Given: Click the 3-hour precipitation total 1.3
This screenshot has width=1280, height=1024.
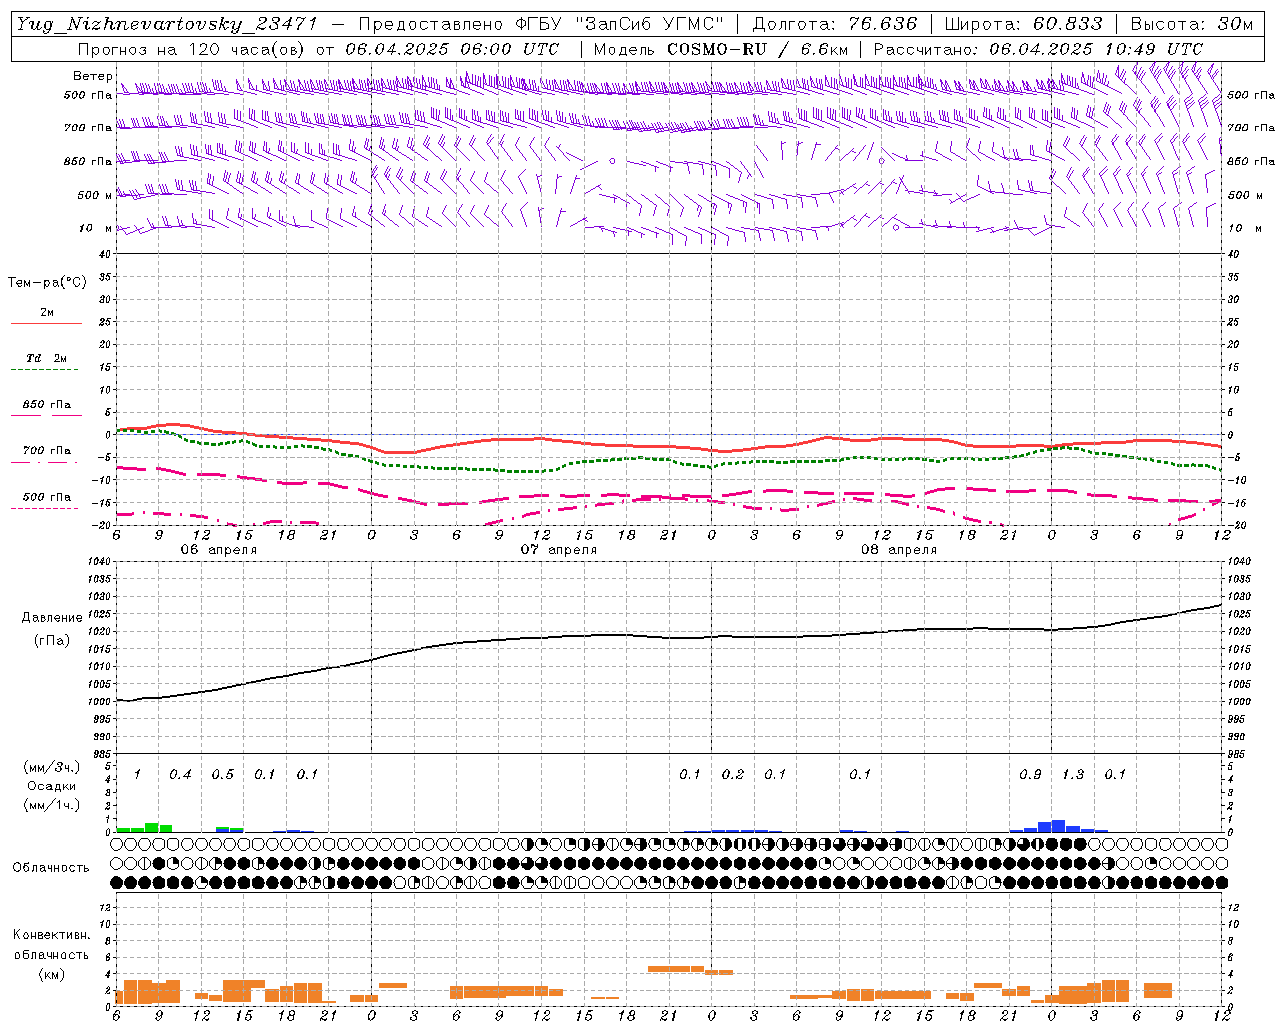Looking at the screenshot, I should 1073,775.
